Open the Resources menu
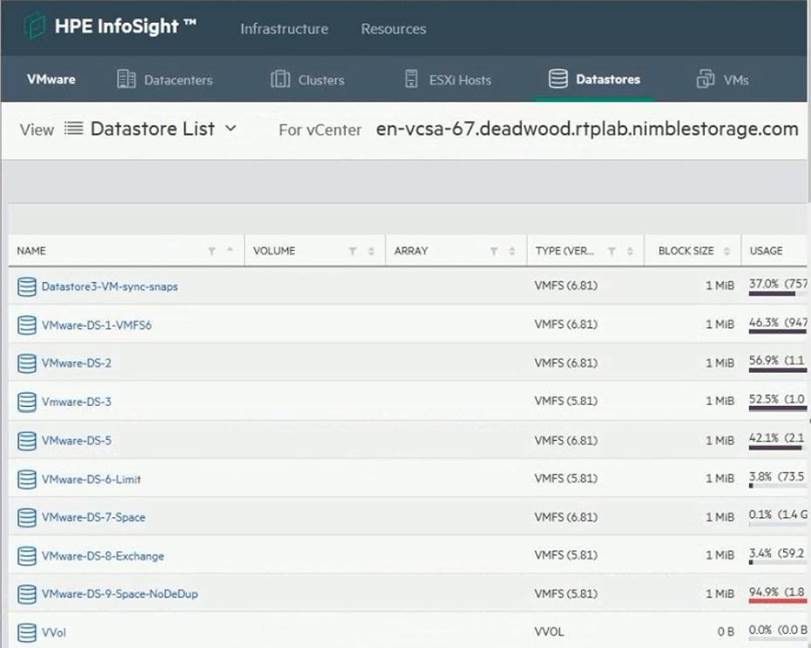Viewport: 811px width, 648px height. (x=393, y=29)
